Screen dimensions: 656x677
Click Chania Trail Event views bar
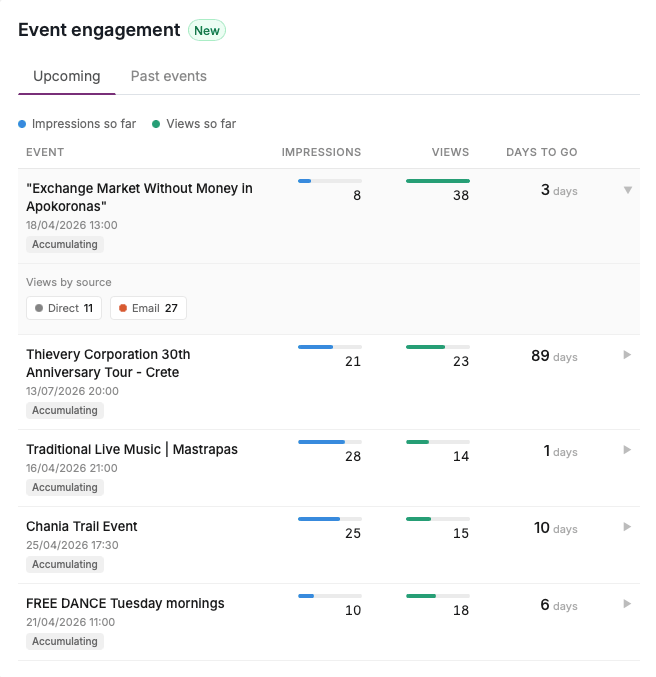click(437, 519)
